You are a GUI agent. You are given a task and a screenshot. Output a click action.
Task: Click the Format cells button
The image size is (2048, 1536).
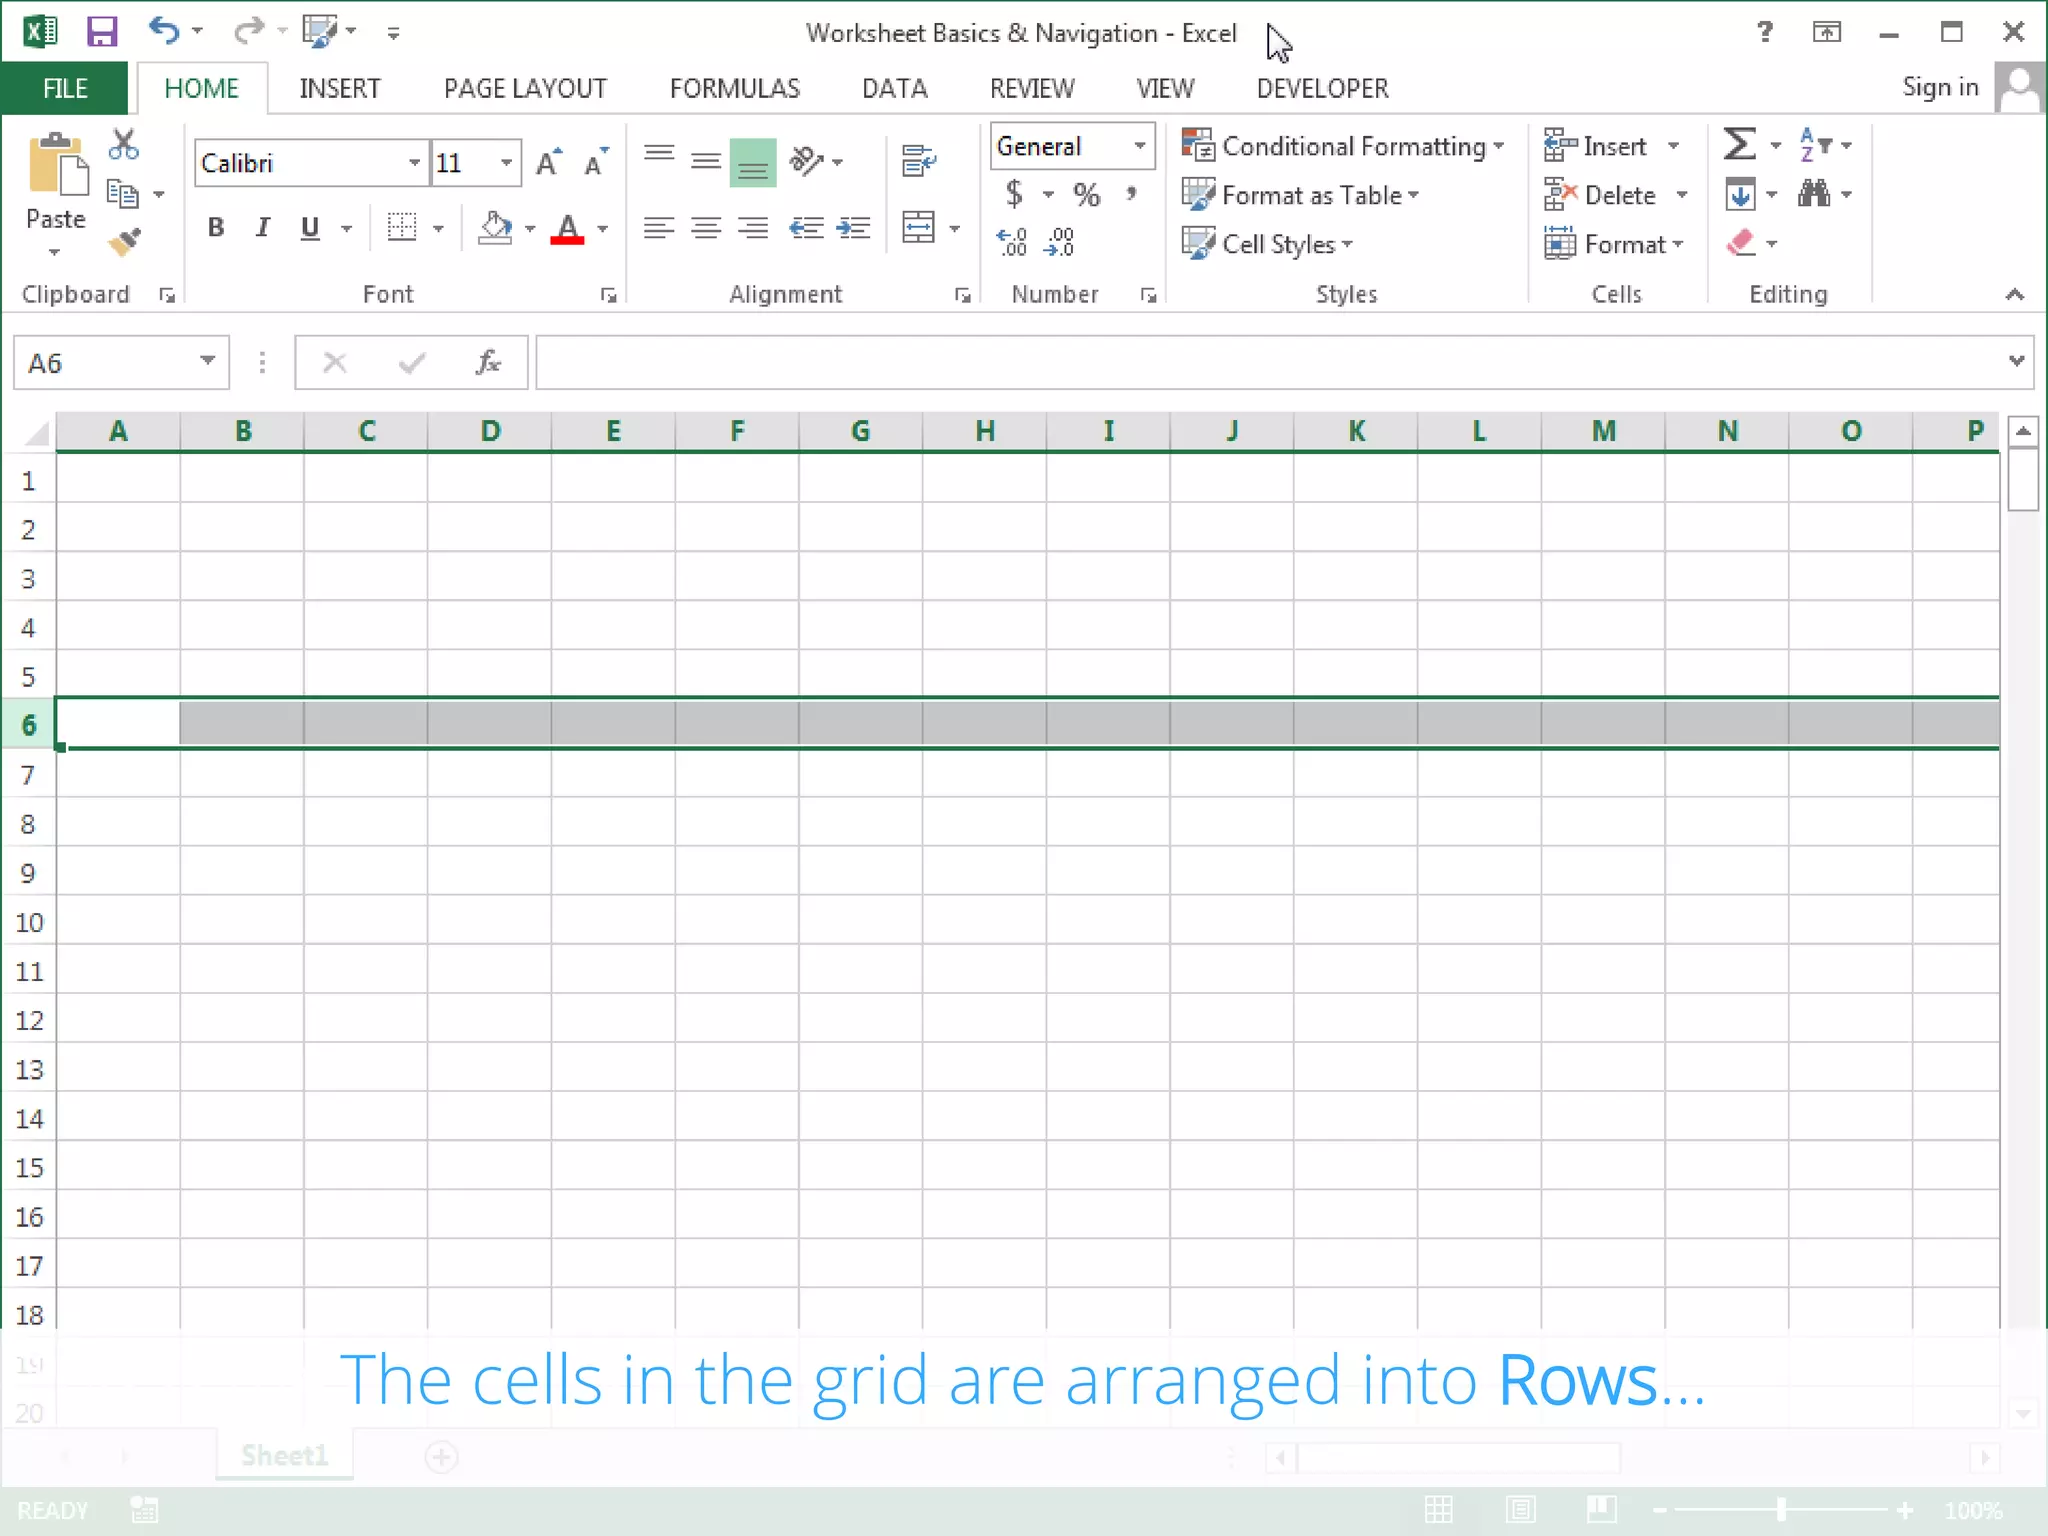[1615, 244]
